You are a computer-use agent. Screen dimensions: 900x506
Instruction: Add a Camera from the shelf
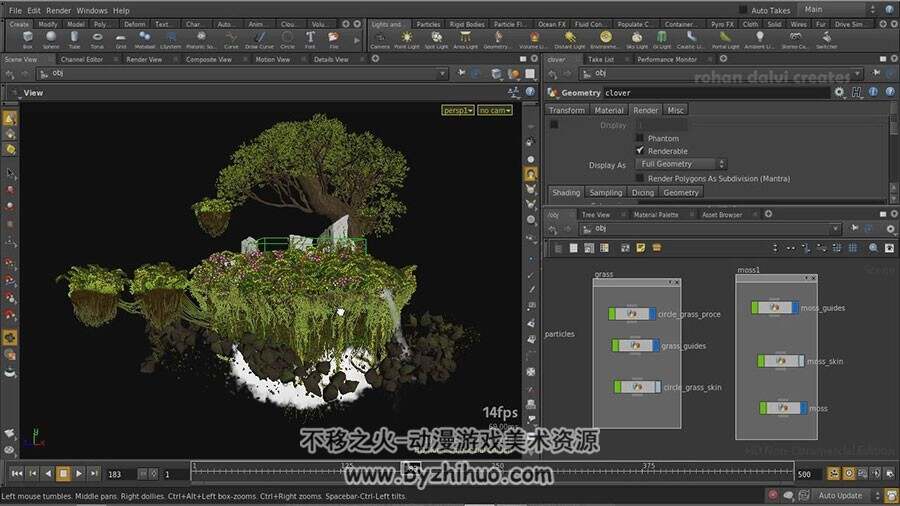pyautogui.click(x=380, y=40)
